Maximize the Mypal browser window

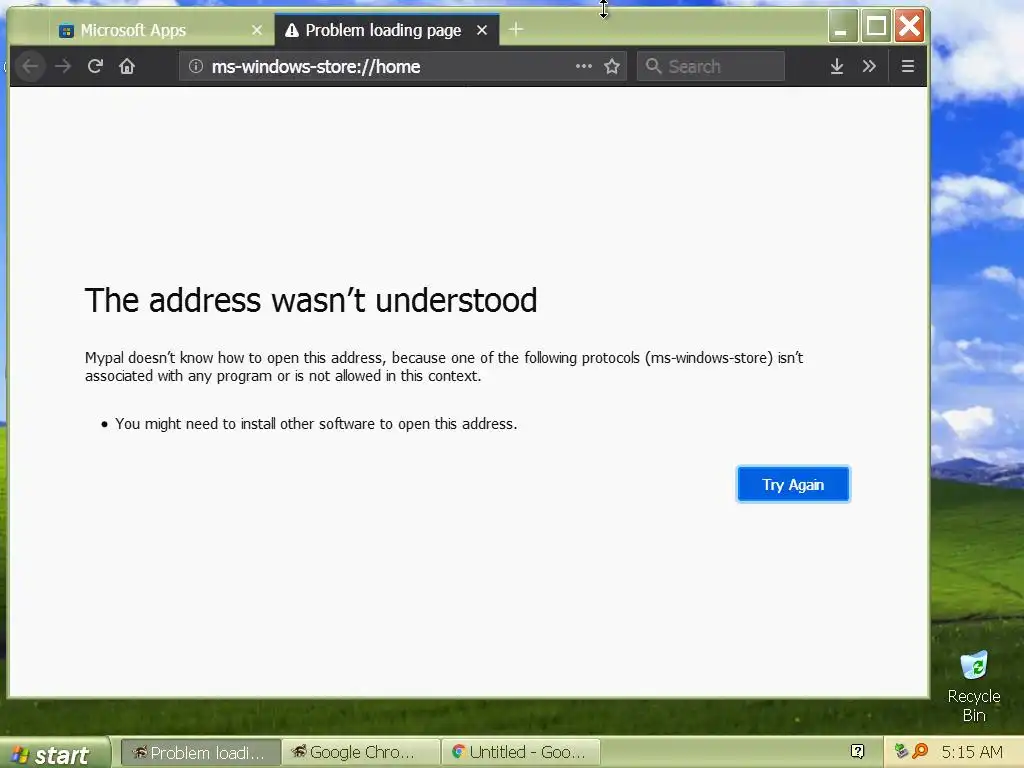(876, 27)
